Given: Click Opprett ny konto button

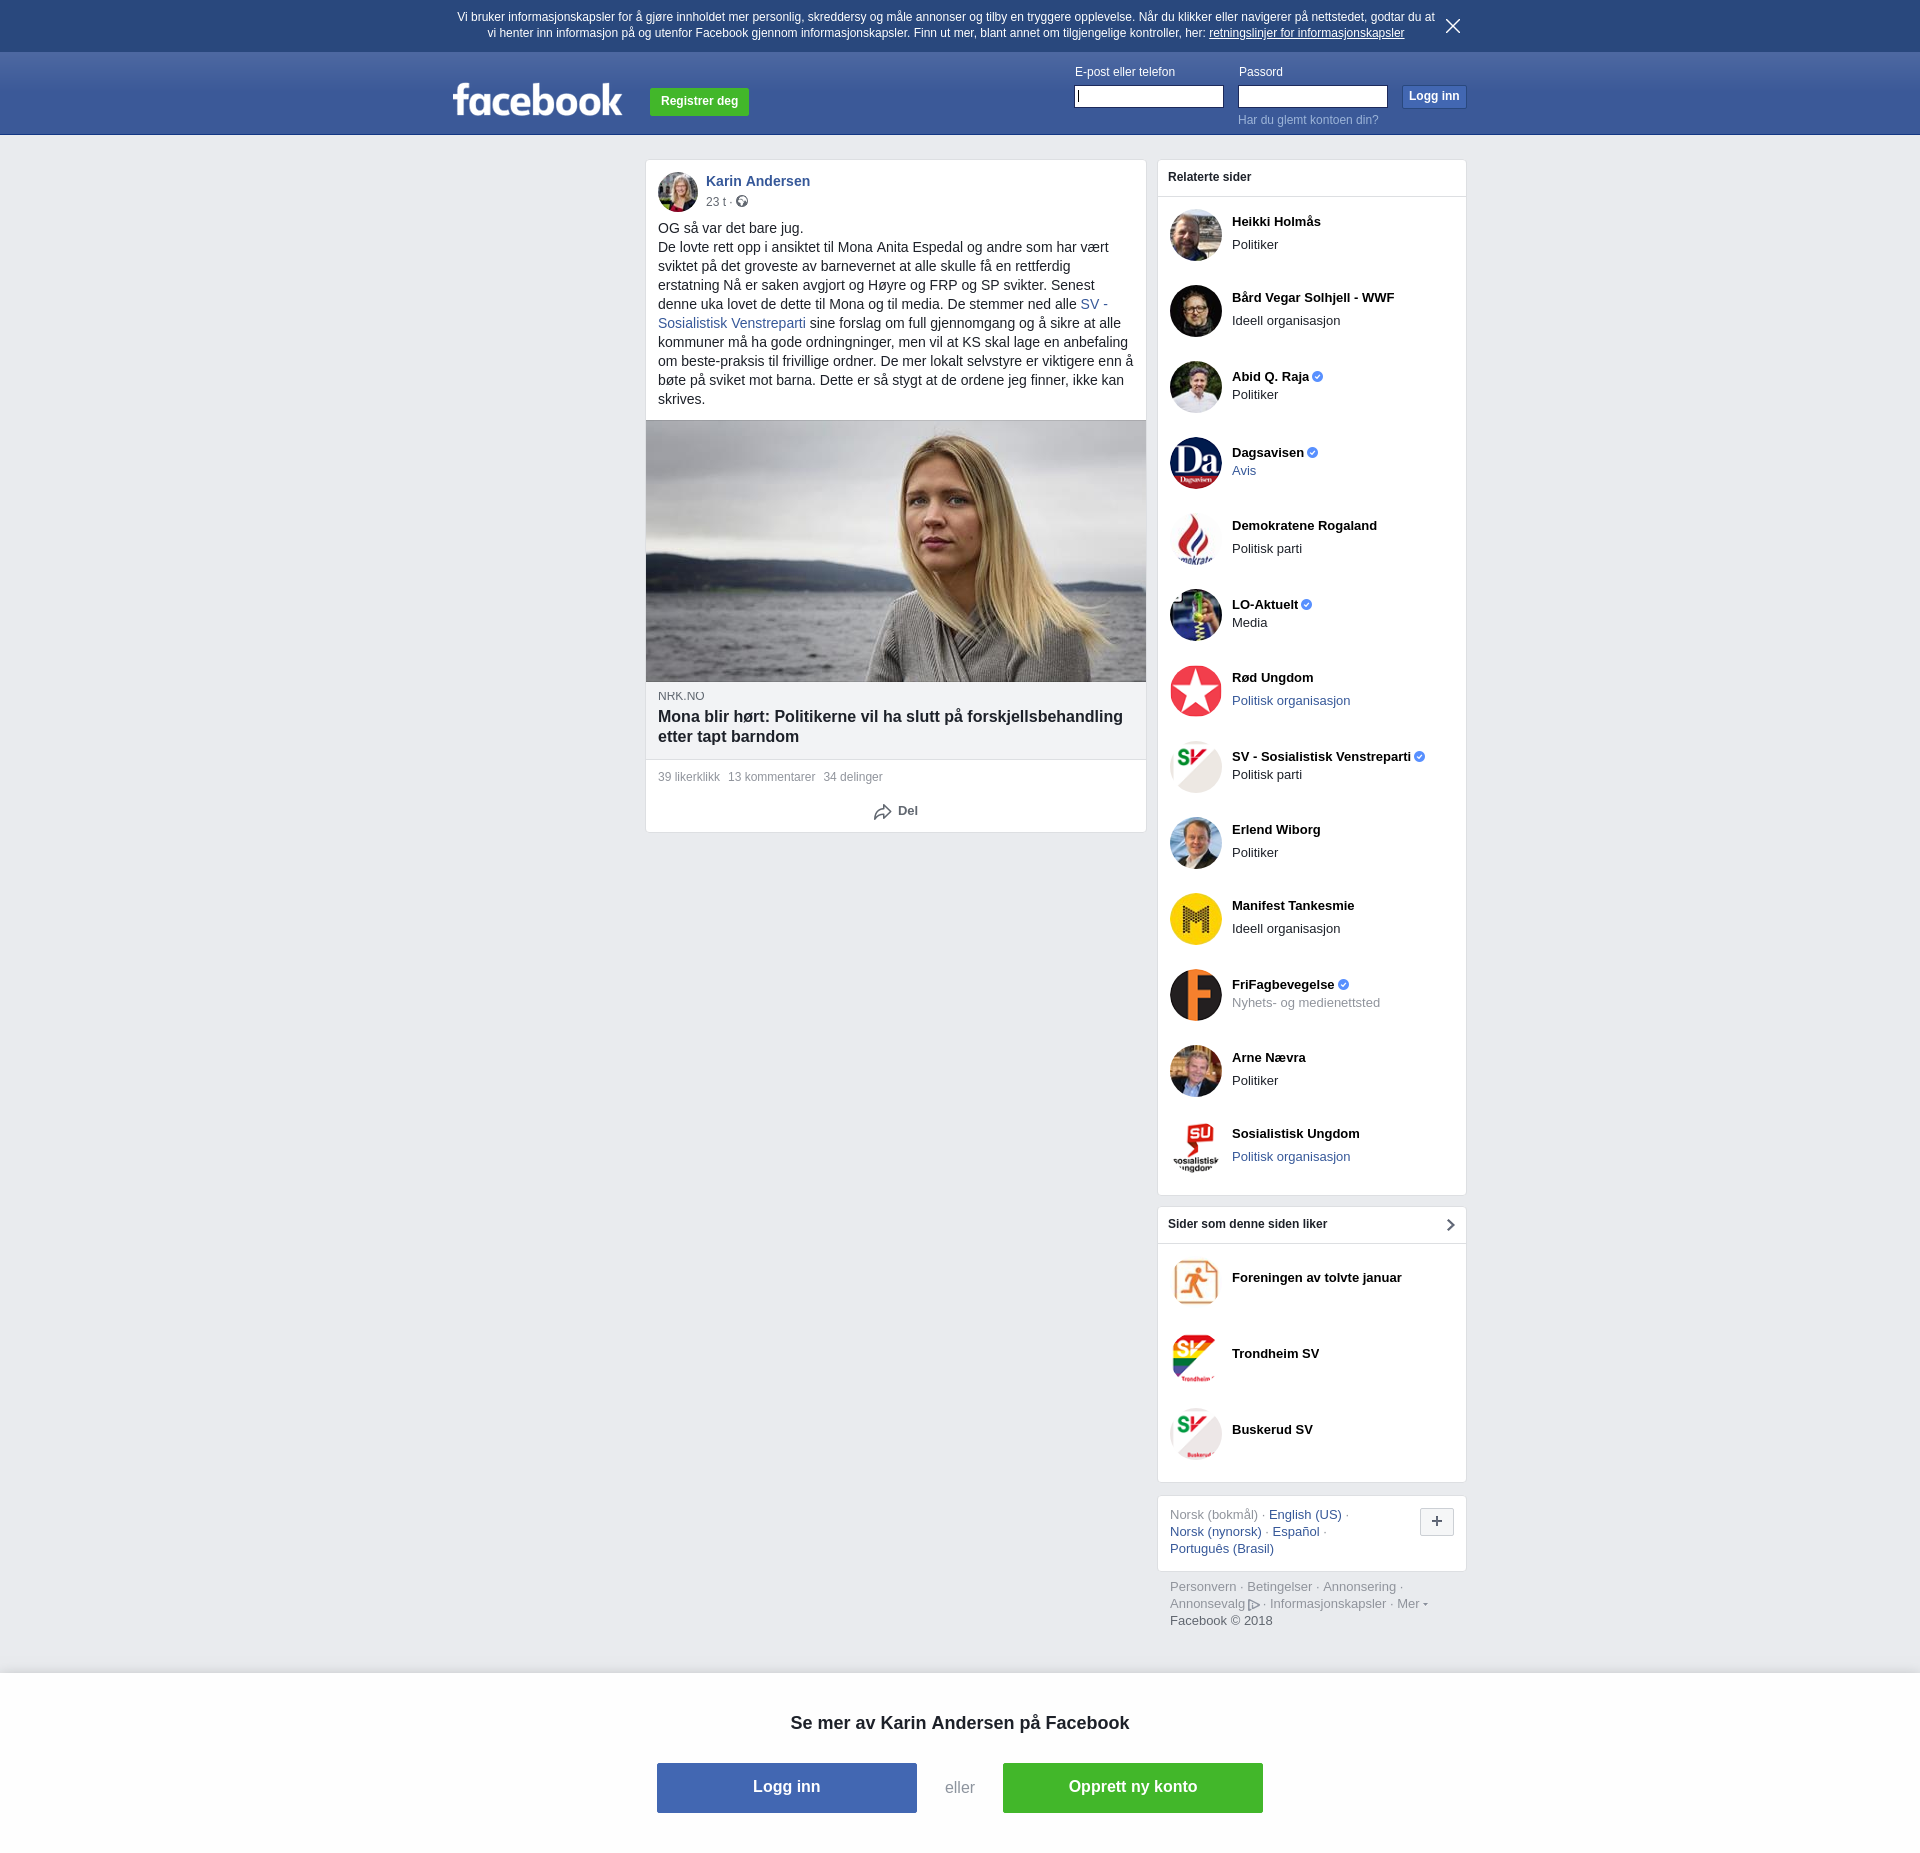Looking at the screenshot, I should point(1132,1787).
